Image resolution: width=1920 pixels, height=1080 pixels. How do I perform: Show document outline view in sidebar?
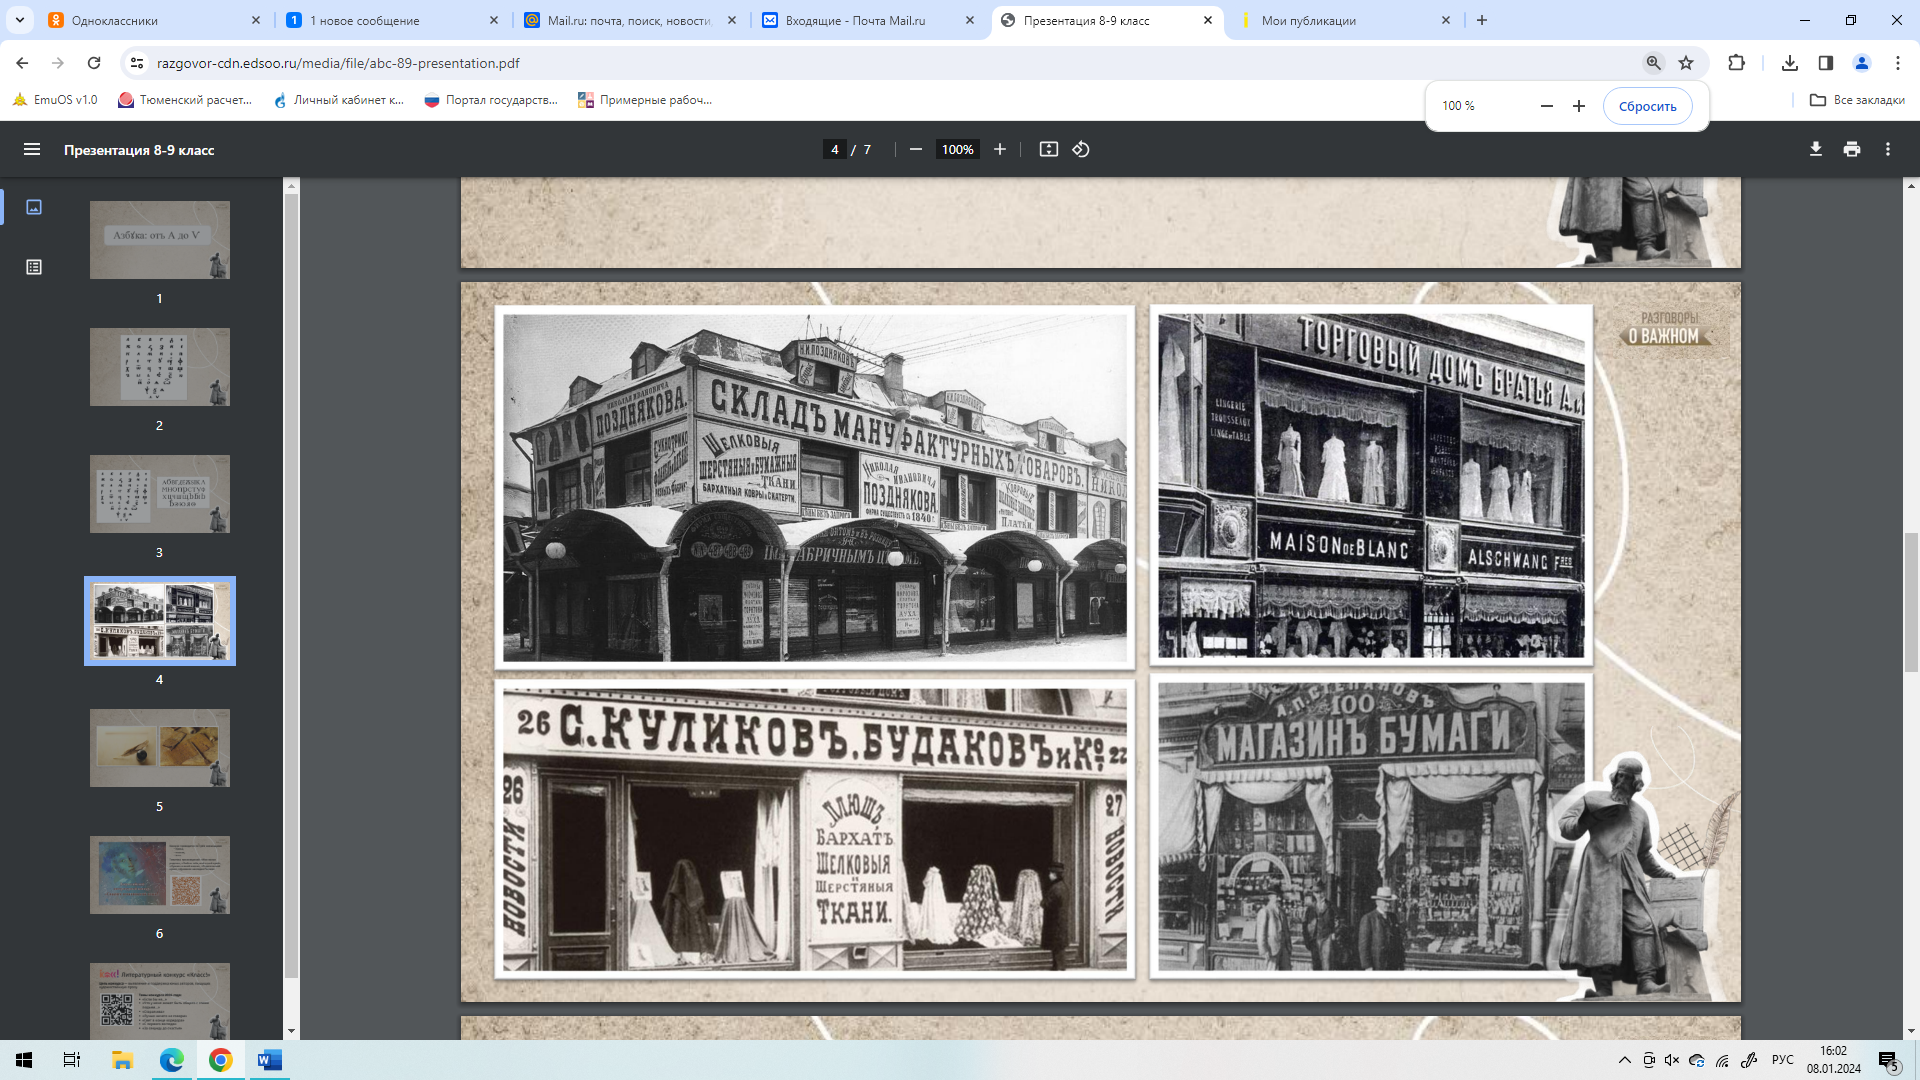[x=34, y=267]
